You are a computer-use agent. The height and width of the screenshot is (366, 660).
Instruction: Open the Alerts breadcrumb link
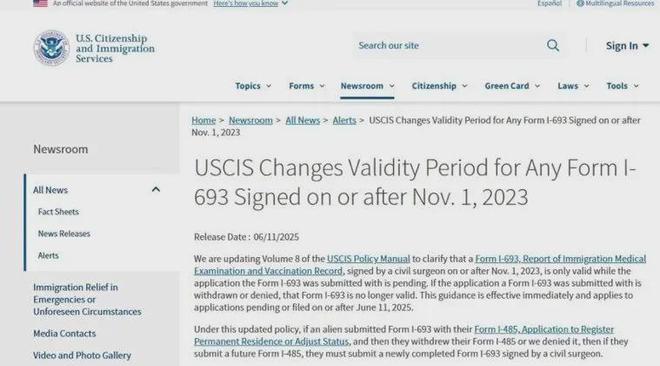(344, 120)
